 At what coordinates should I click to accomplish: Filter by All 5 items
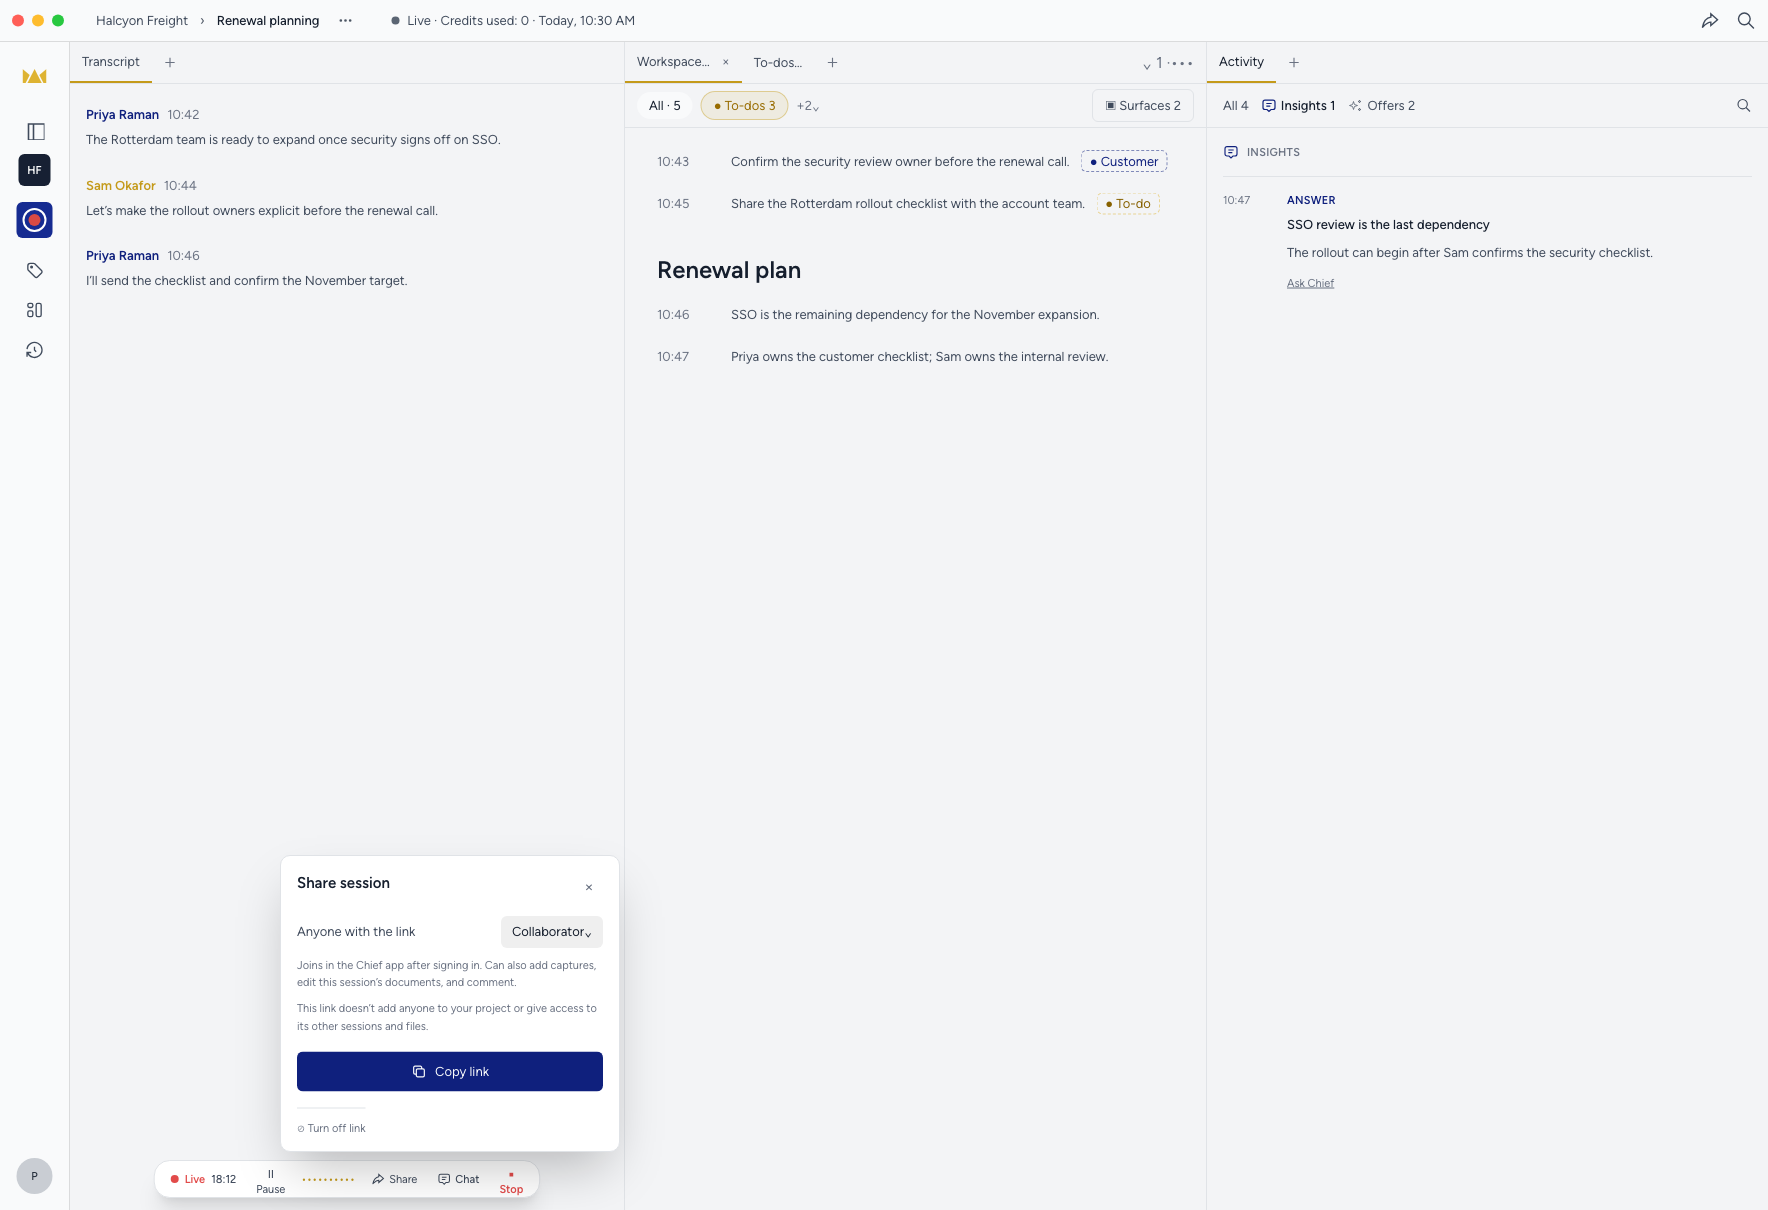pyautogui.click(x=665, y=105)
